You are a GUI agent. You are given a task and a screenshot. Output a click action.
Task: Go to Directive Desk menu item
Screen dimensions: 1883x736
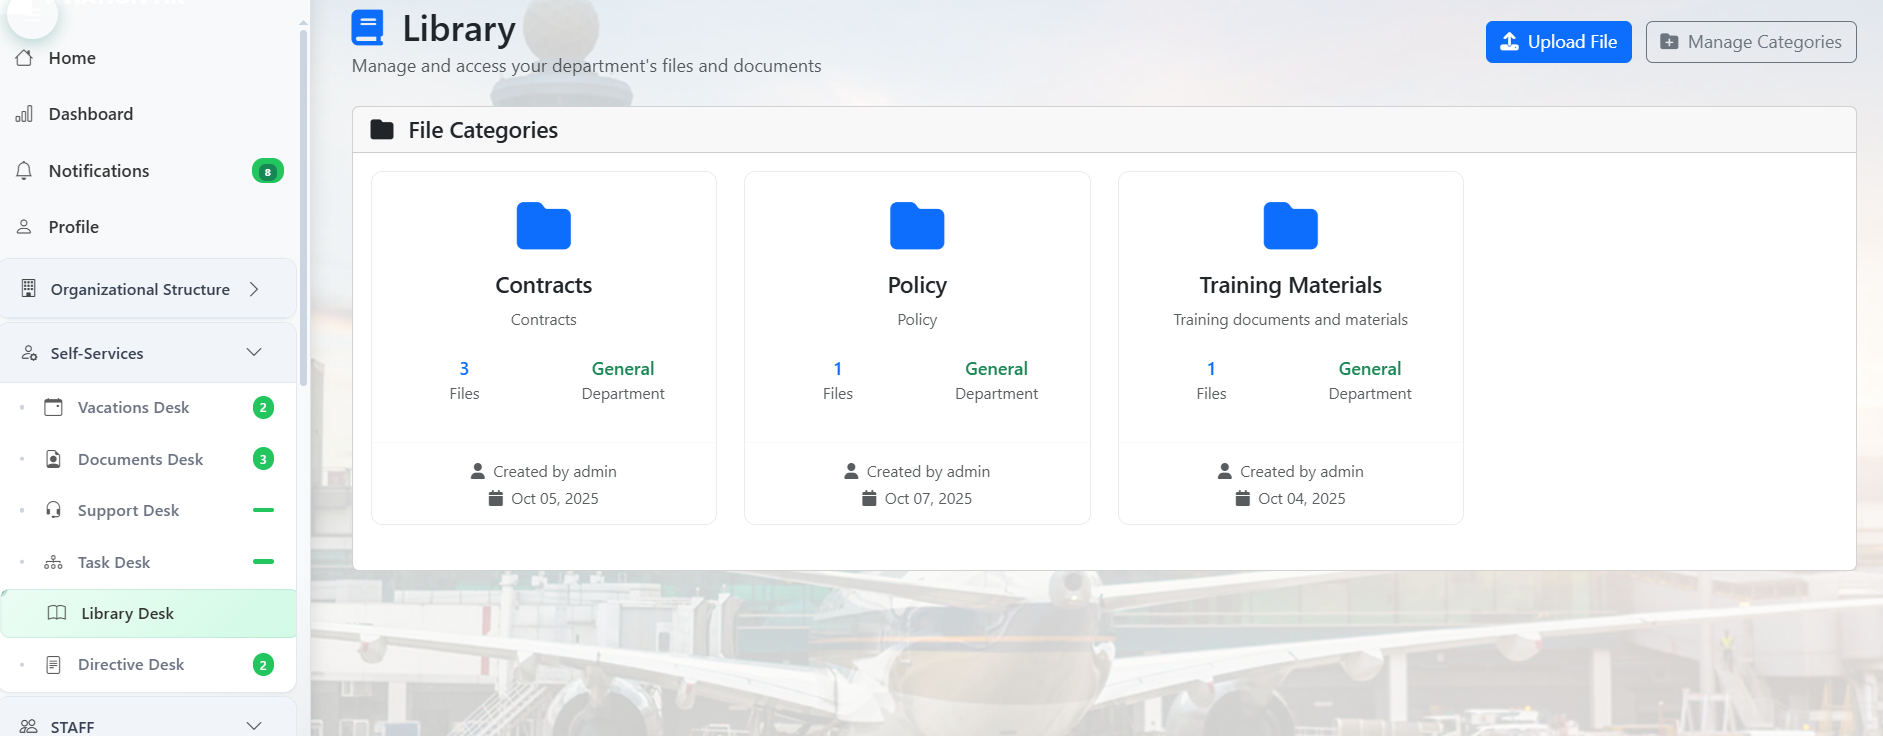131,664
